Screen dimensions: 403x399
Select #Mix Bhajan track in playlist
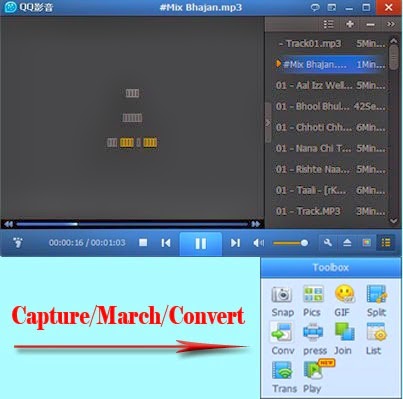[x=331, y=64]
